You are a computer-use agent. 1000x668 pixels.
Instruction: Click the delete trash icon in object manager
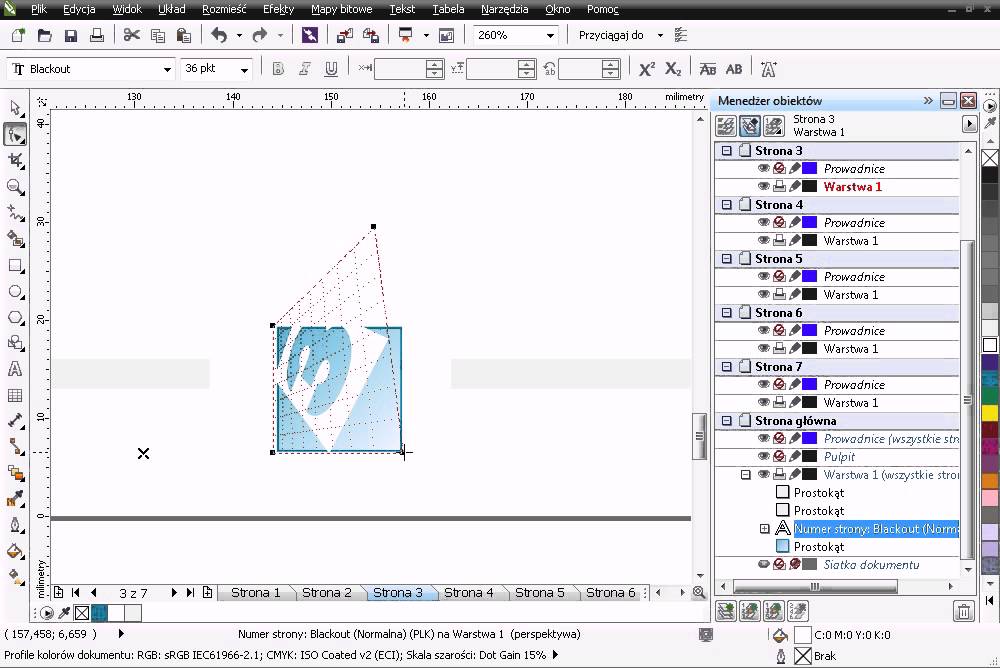[x=964, y=611]
